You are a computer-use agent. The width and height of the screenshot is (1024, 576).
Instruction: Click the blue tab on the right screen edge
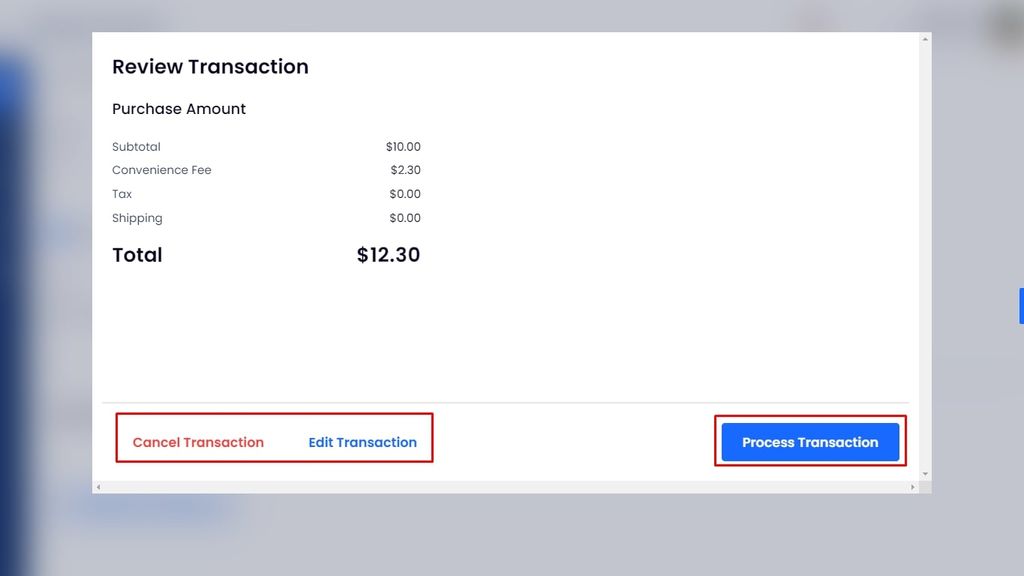click(x=1021, y=306)
